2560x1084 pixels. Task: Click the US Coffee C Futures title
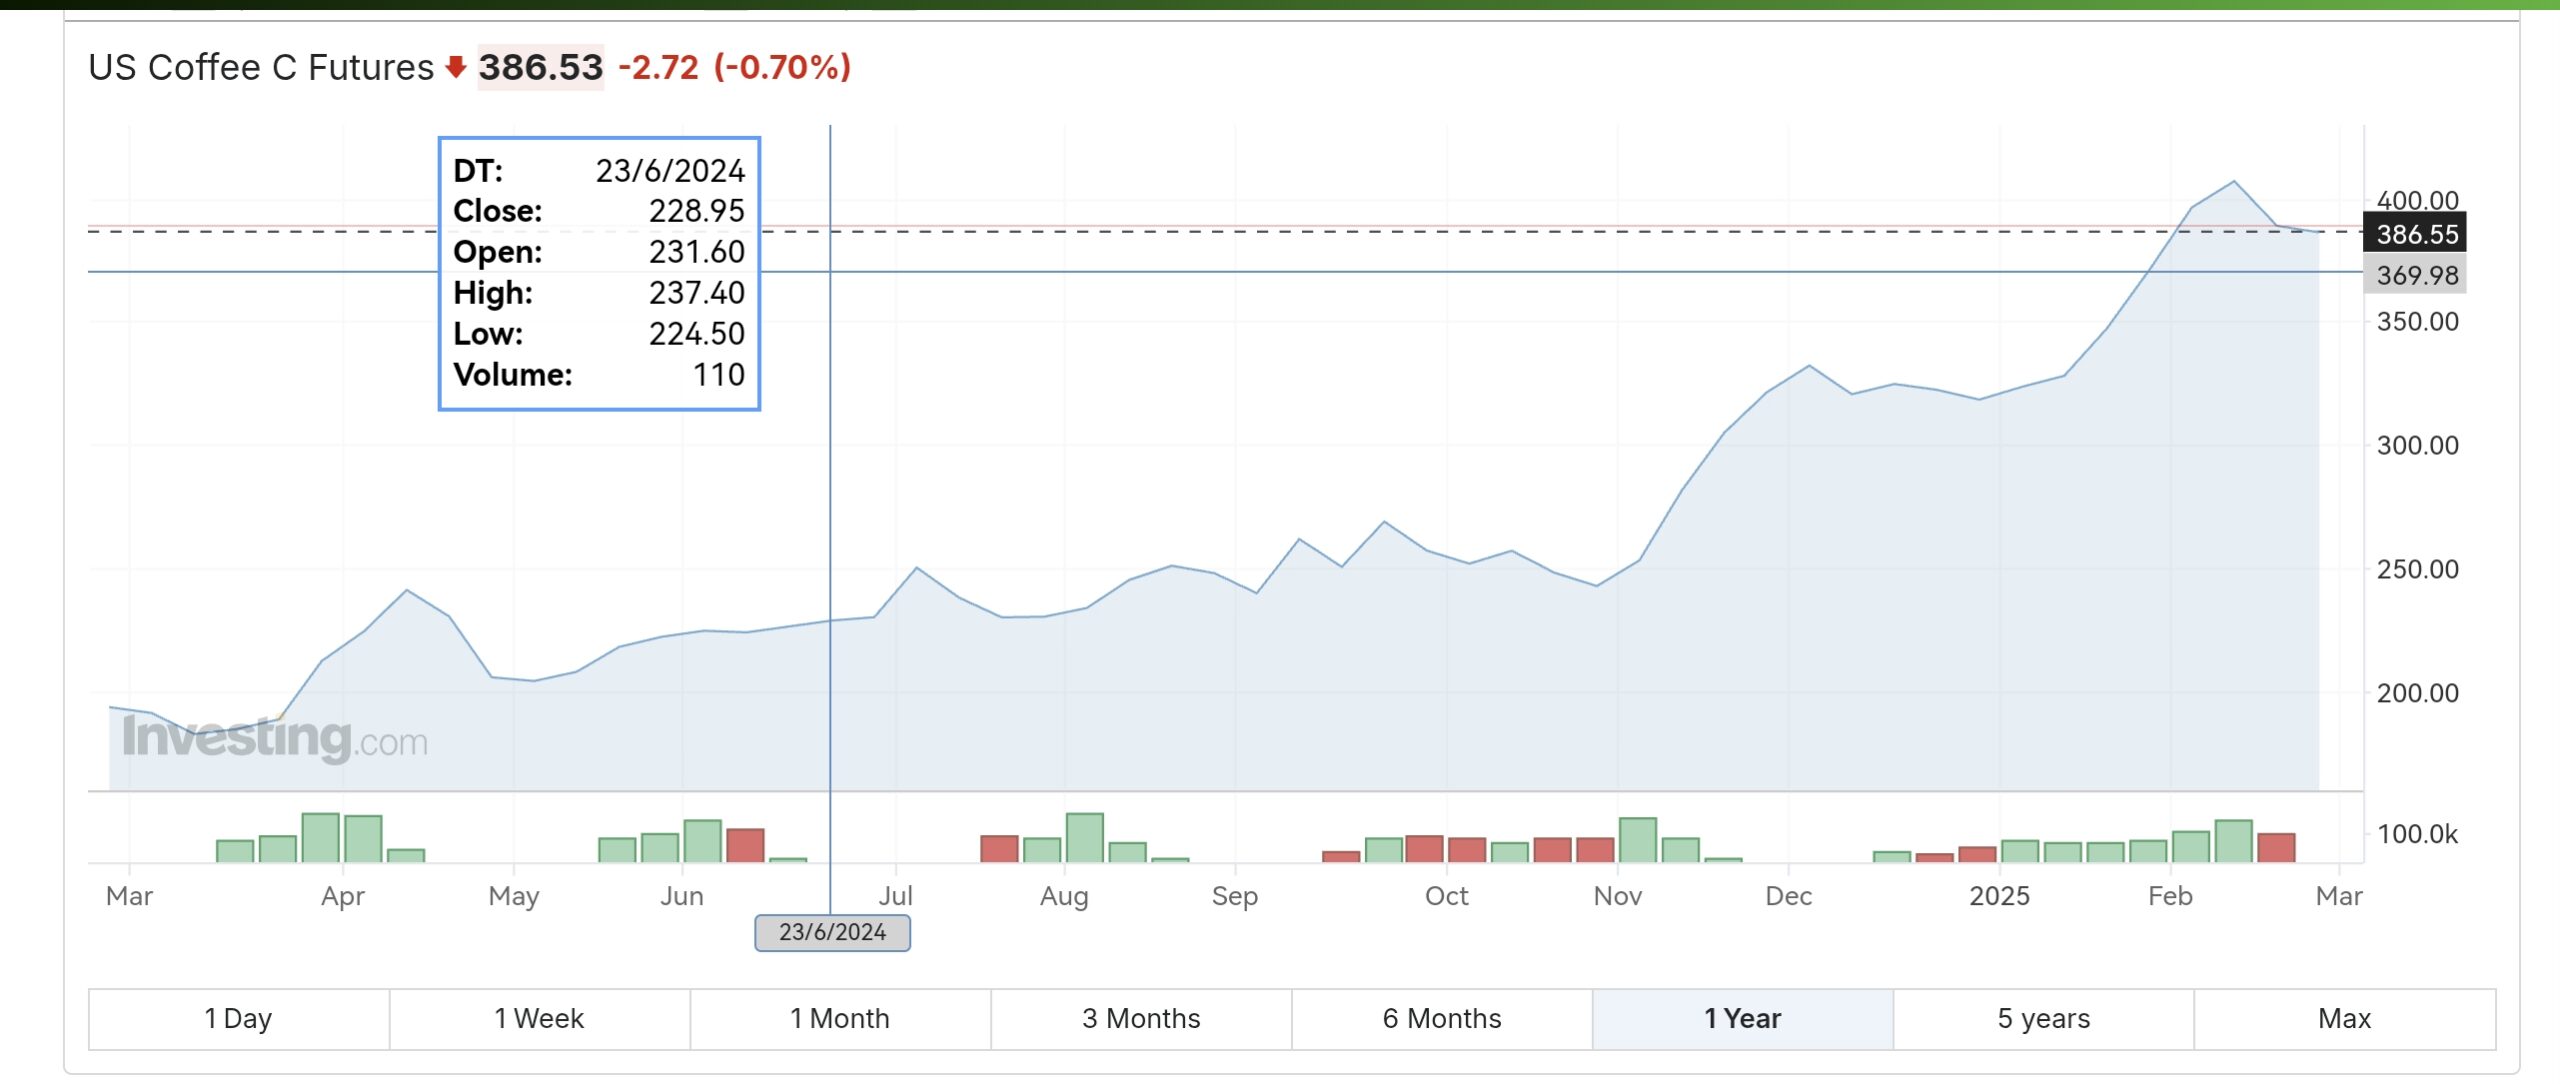[261, 67]
